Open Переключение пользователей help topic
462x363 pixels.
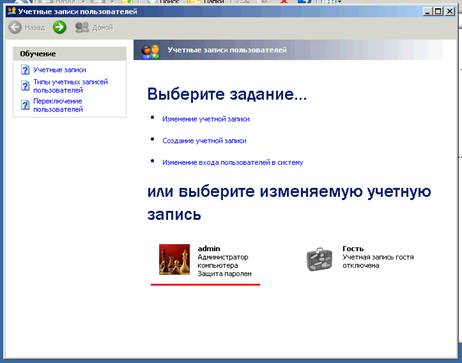click(x=58, y=105)
